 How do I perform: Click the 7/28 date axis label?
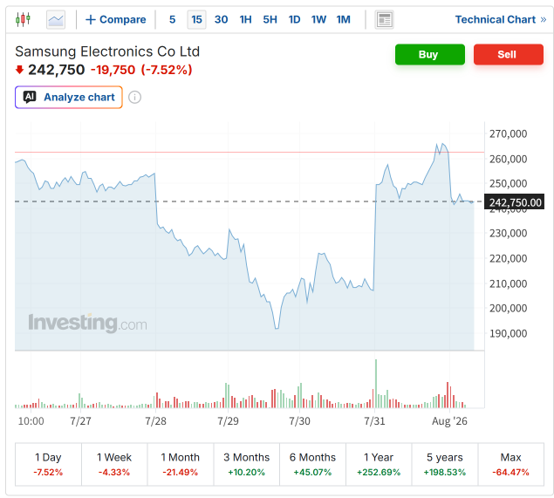click(x=156, y=421)
